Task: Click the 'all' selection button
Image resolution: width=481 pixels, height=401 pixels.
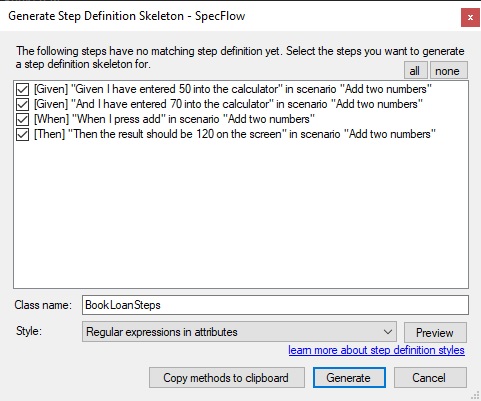Action: (415, 71)
